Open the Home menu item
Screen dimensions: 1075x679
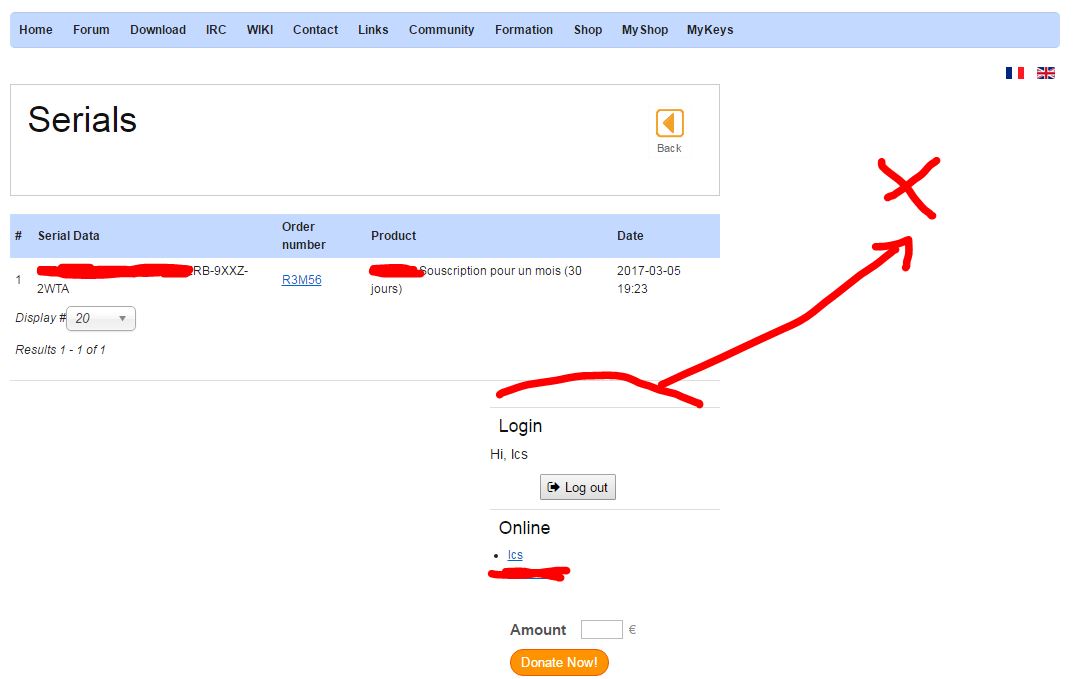click(36, 29)
